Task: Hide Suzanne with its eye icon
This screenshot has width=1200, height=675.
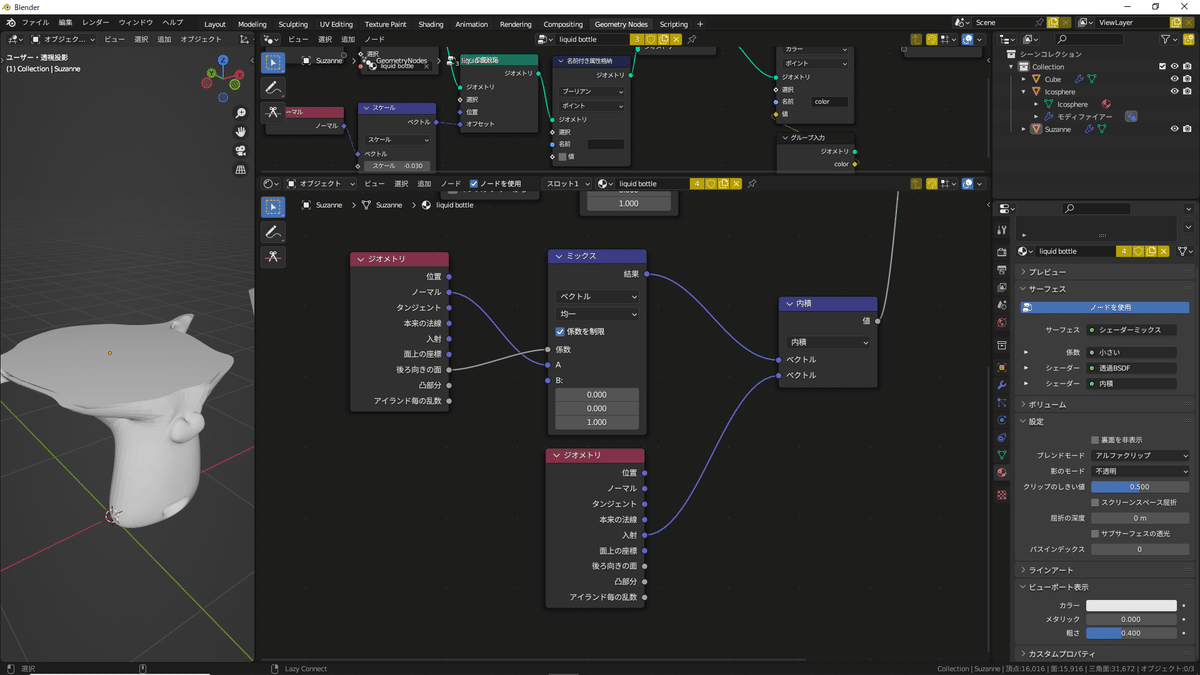Action: tap(1175, 129)
